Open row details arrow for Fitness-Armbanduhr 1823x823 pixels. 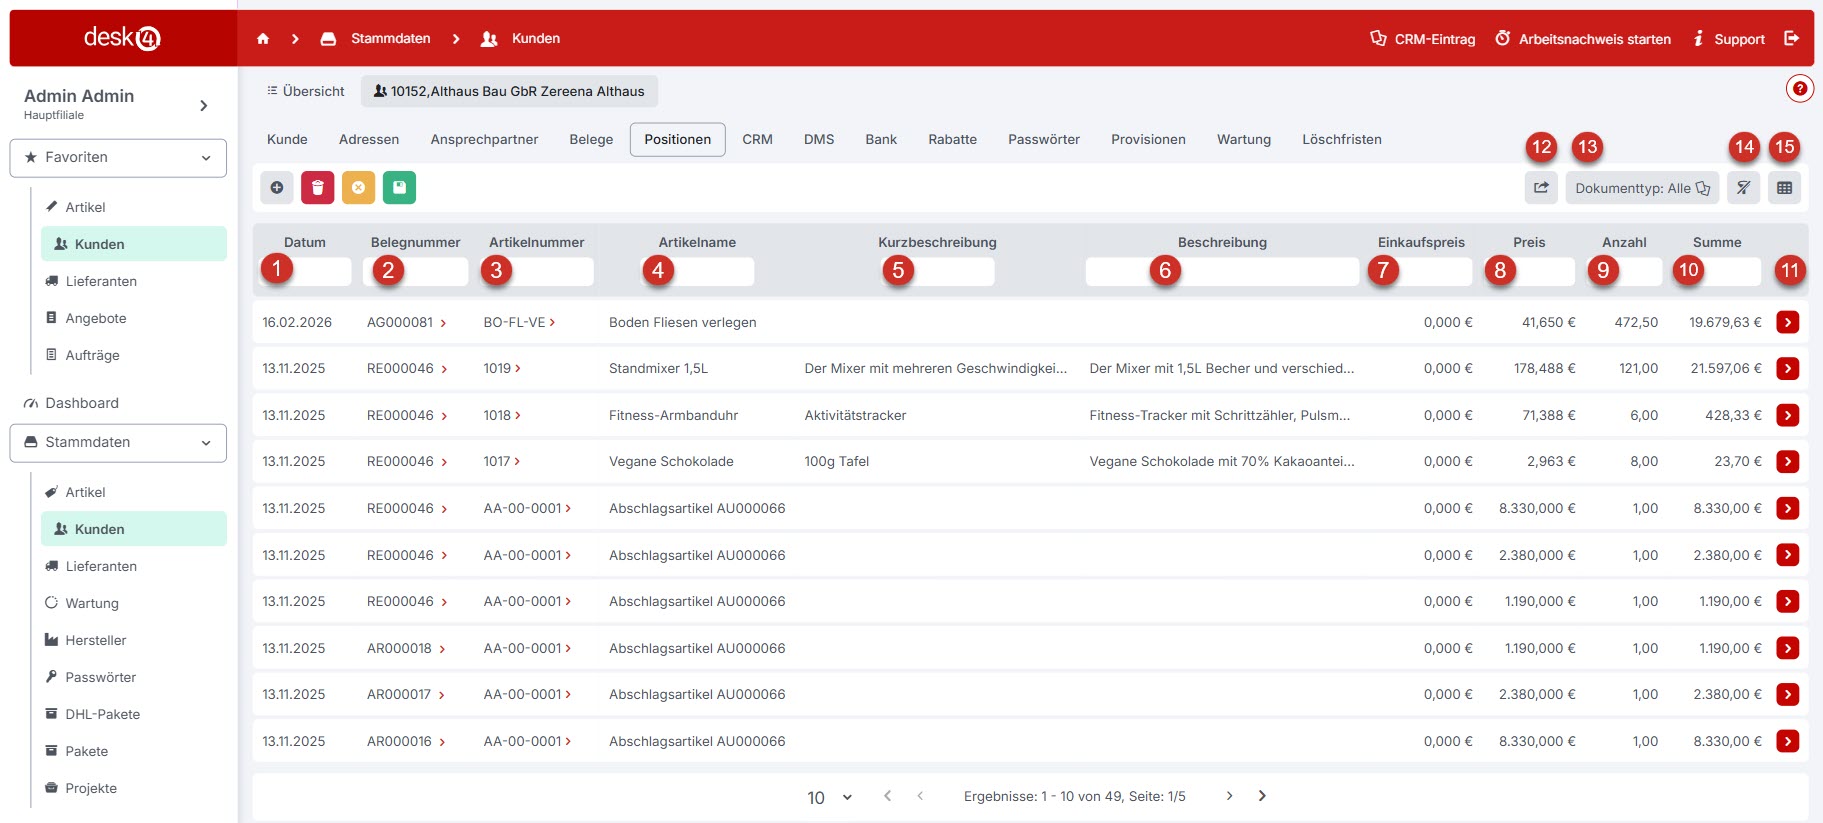[1787, 415]
